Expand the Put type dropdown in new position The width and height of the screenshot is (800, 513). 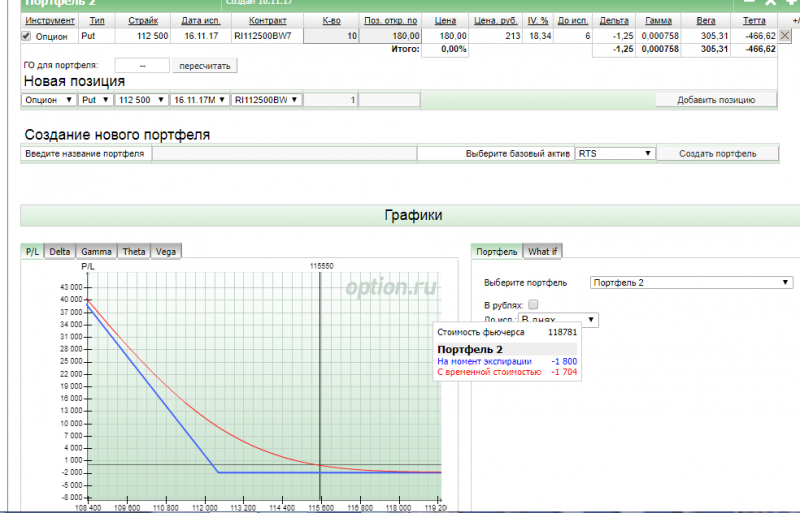(x=96, y=100)
